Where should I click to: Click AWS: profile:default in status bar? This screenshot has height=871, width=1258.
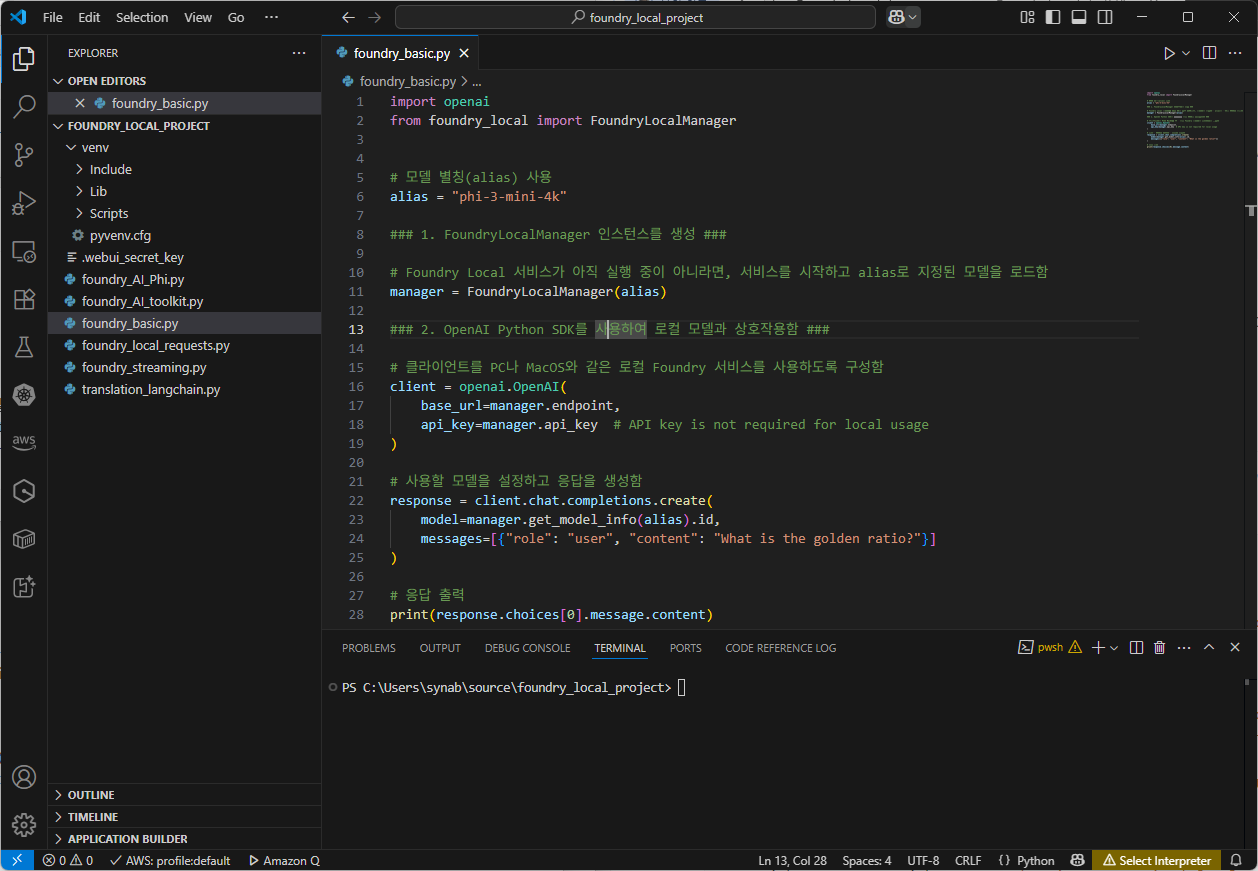click(170, 860)
